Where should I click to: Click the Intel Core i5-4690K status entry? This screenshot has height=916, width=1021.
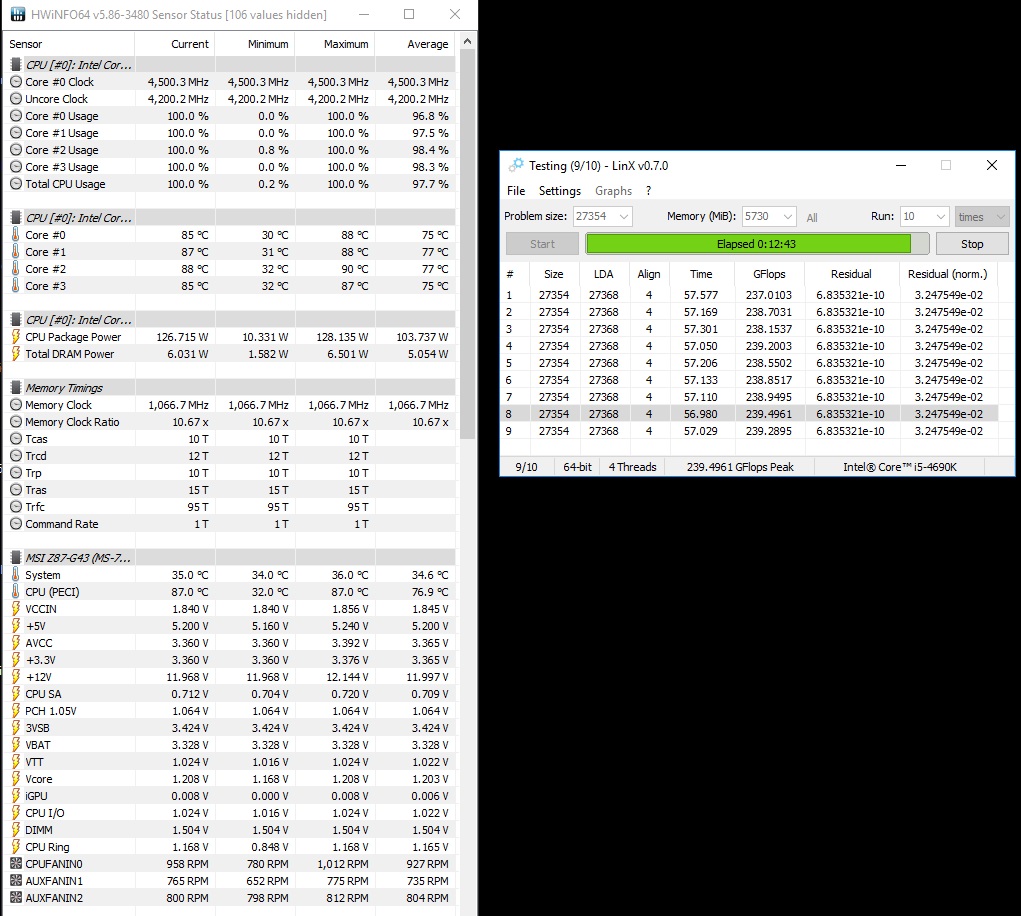pos(900,467)
